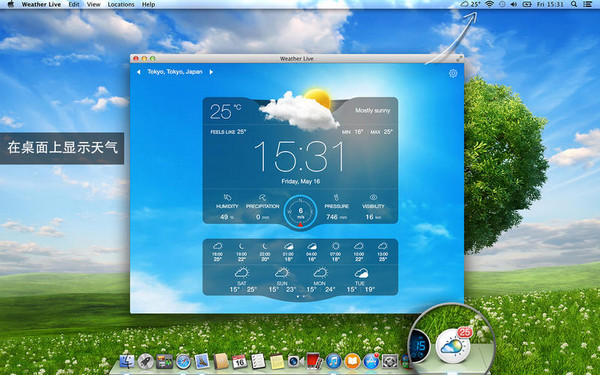Image resolution: width=600 pixels, height=375 pixels.
Task: Select the Tuesday forecast
Action: pos(360,280)
